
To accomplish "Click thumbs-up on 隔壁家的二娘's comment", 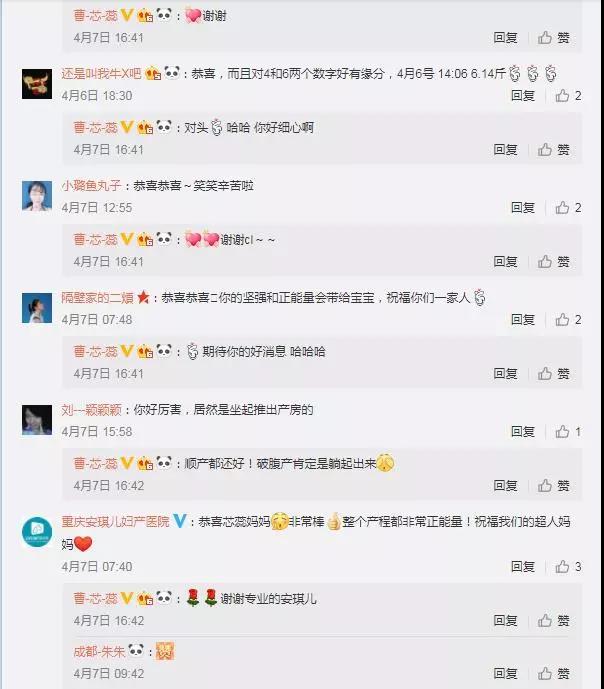I will click(x=568, y=319).
